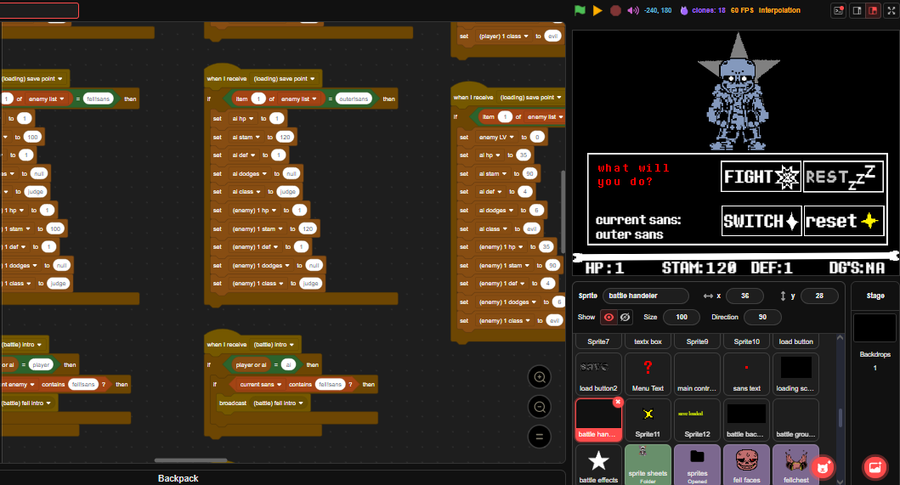This screenshot has height=485, width=900.
Task: Click the add backdrop picture button
Action: coord(875,467)
